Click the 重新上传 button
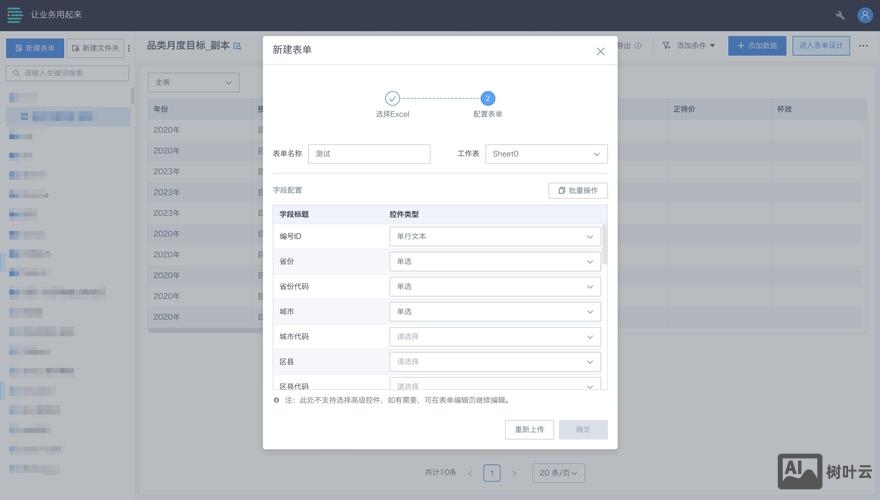The width and height of the screenshot is (880, 500). 529,429
